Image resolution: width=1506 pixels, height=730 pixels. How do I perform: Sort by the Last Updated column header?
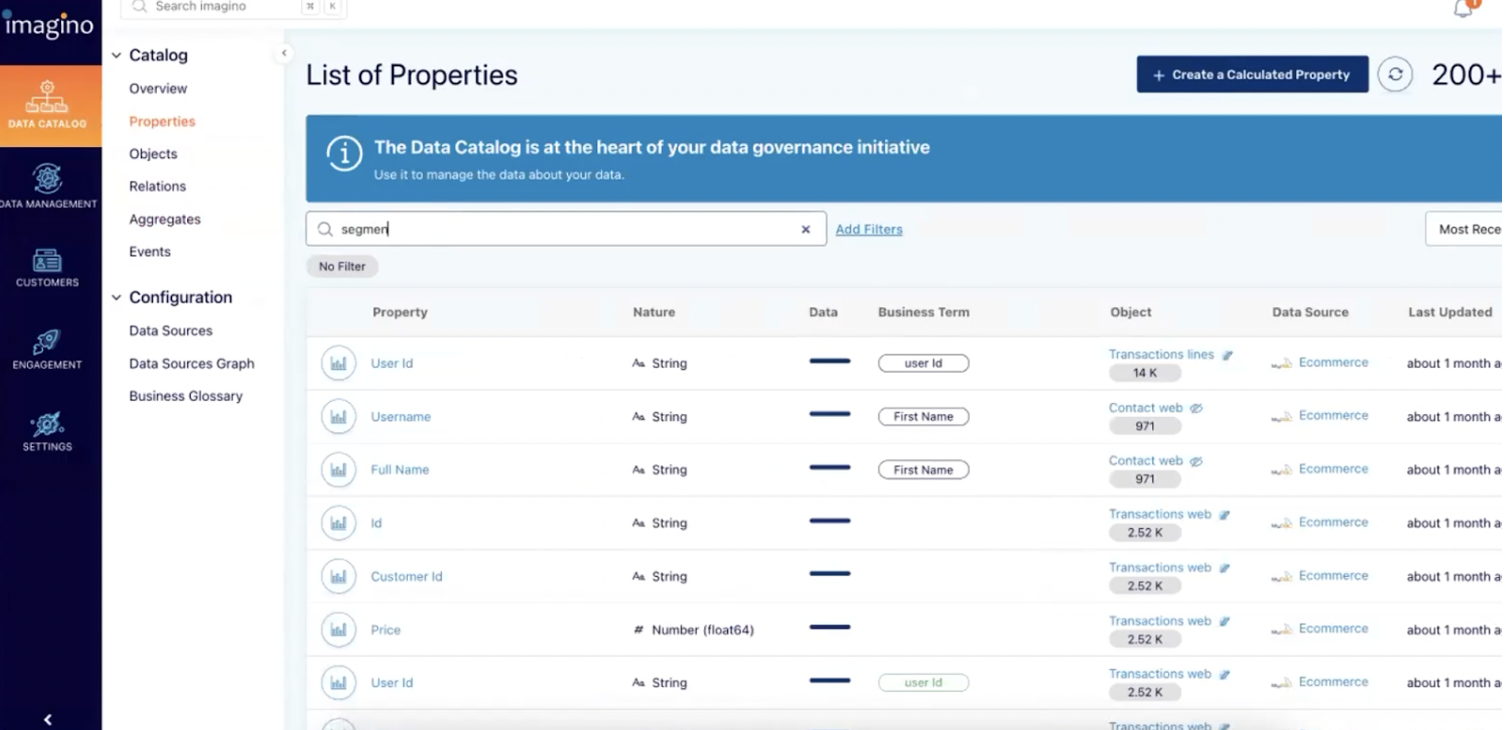(1450, 312)
